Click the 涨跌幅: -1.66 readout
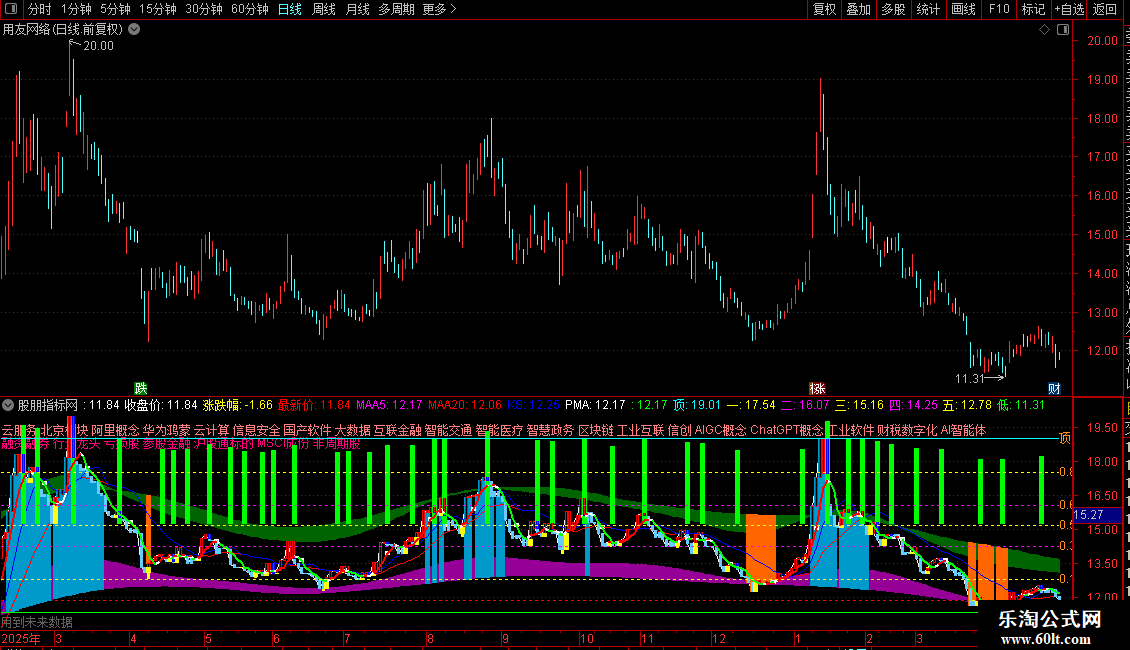Viewport: 1130px width, 650px height. coord(238,405)
